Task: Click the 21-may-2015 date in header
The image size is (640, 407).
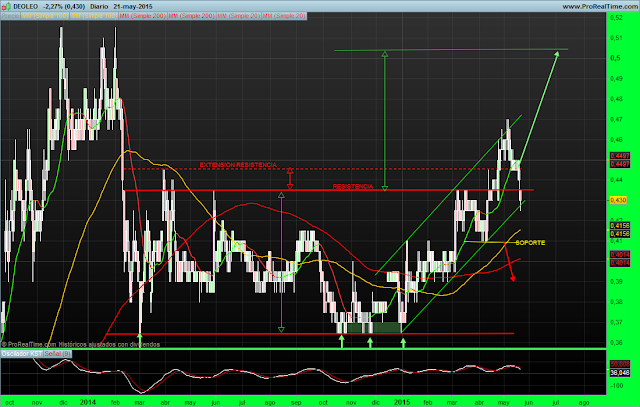Action: [x=133, y=7]
